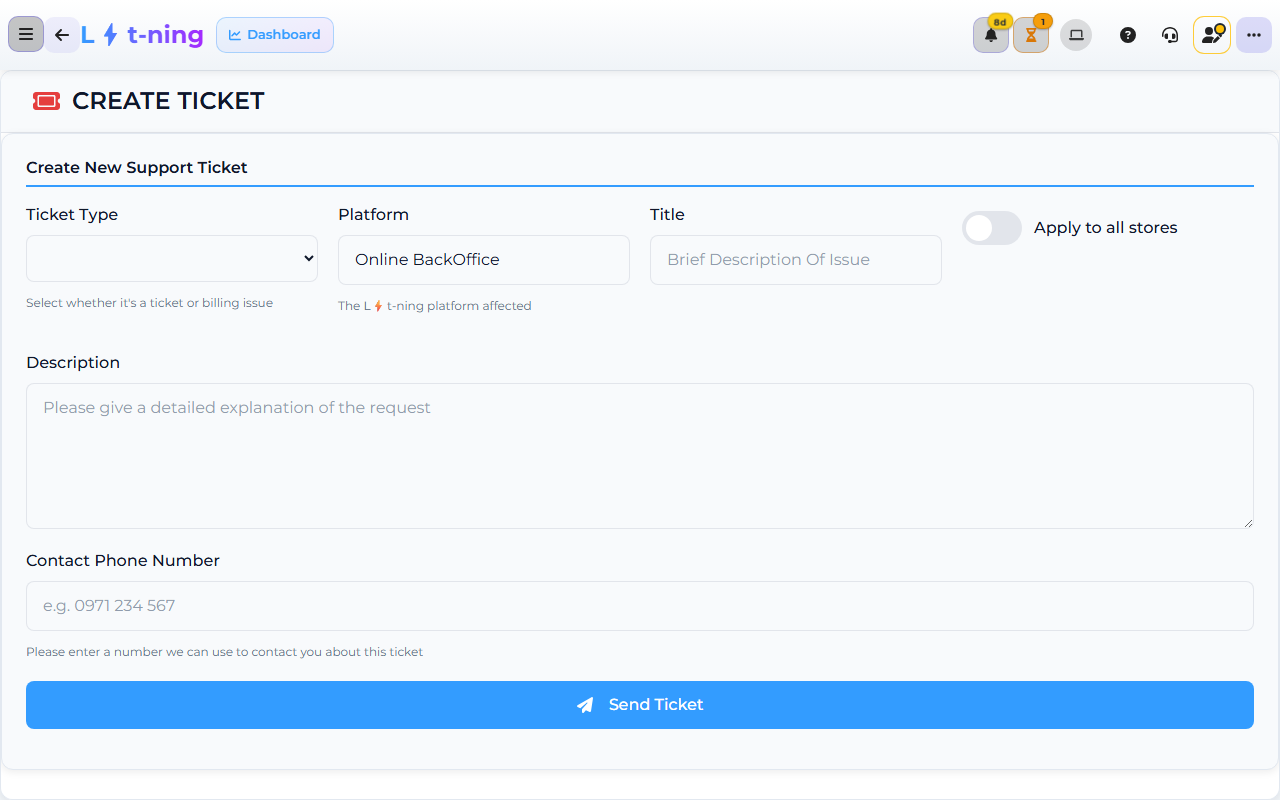Click into the Description text area
Viewport: 1280px width, 800px height.
click(x=640, y=456)
